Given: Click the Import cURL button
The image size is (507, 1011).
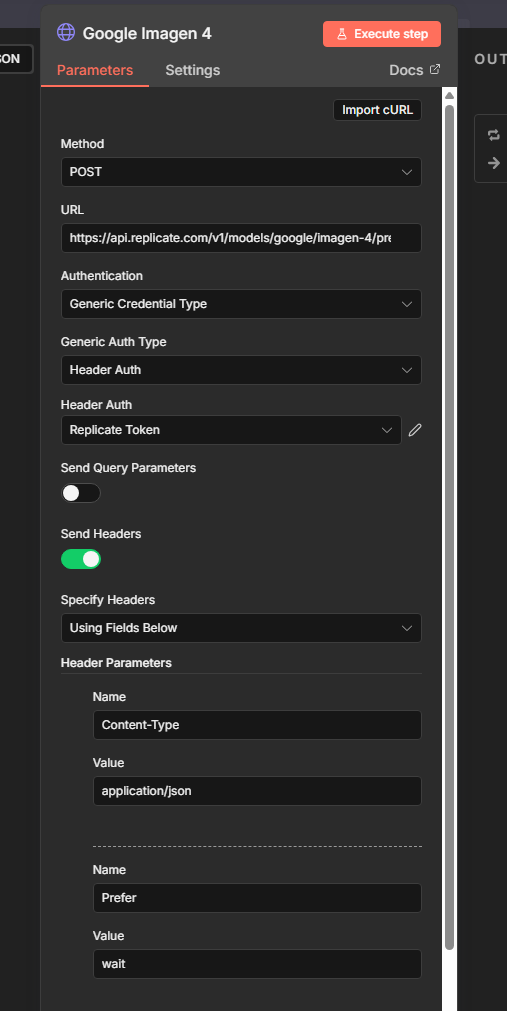Looking at the screenshot, I should click(377, 110).
